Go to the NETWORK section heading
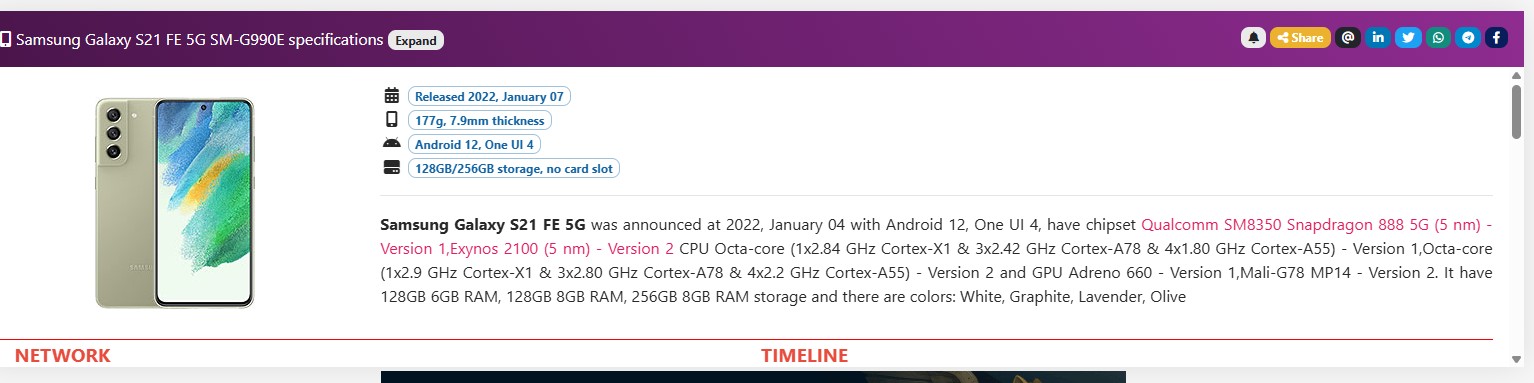1534x383 pixels. tap(62, 355)
